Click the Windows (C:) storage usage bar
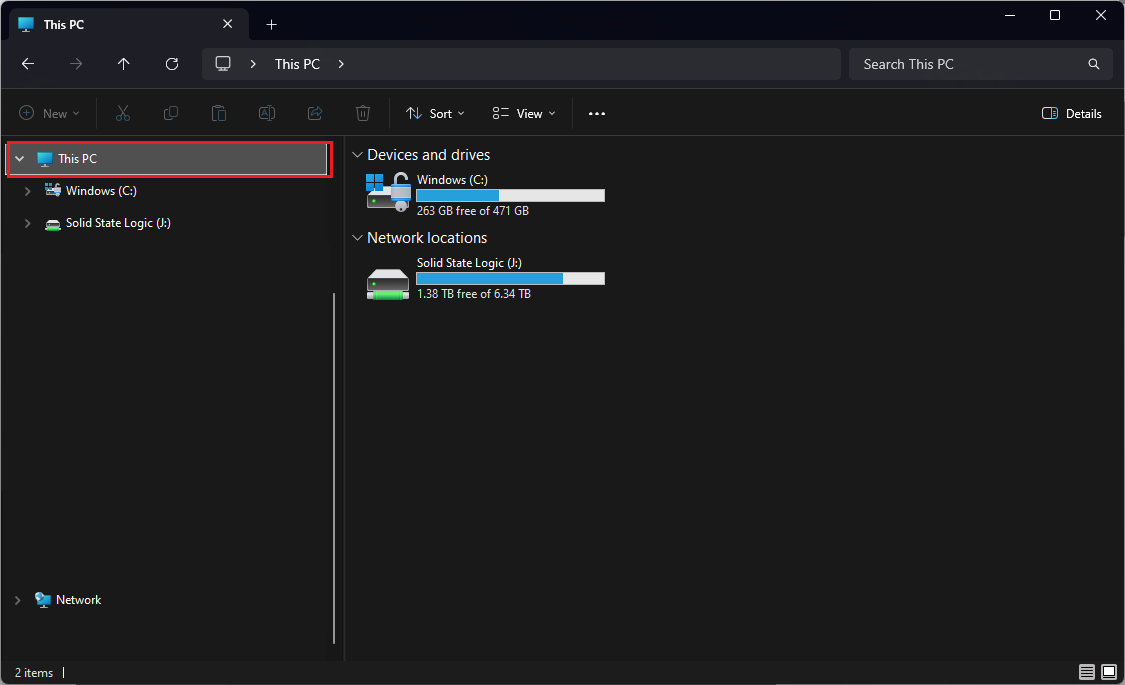The width and height of the screenshot is (1125, 685). click(511, 196)
